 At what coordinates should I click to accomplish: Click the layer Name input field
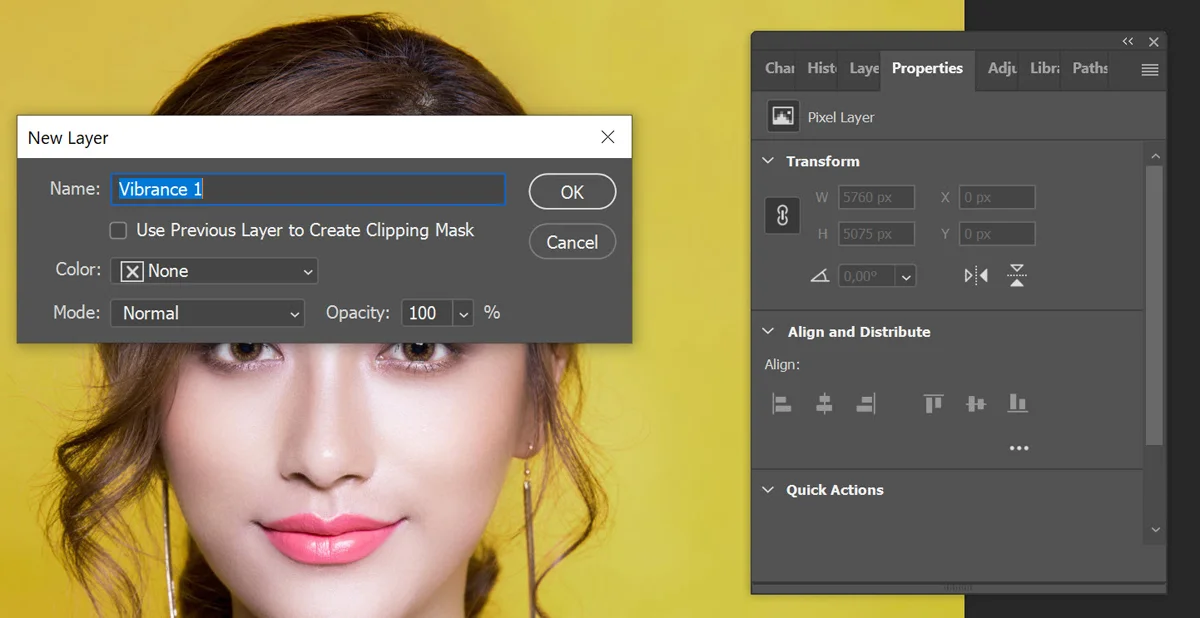(x=308, y=189)
